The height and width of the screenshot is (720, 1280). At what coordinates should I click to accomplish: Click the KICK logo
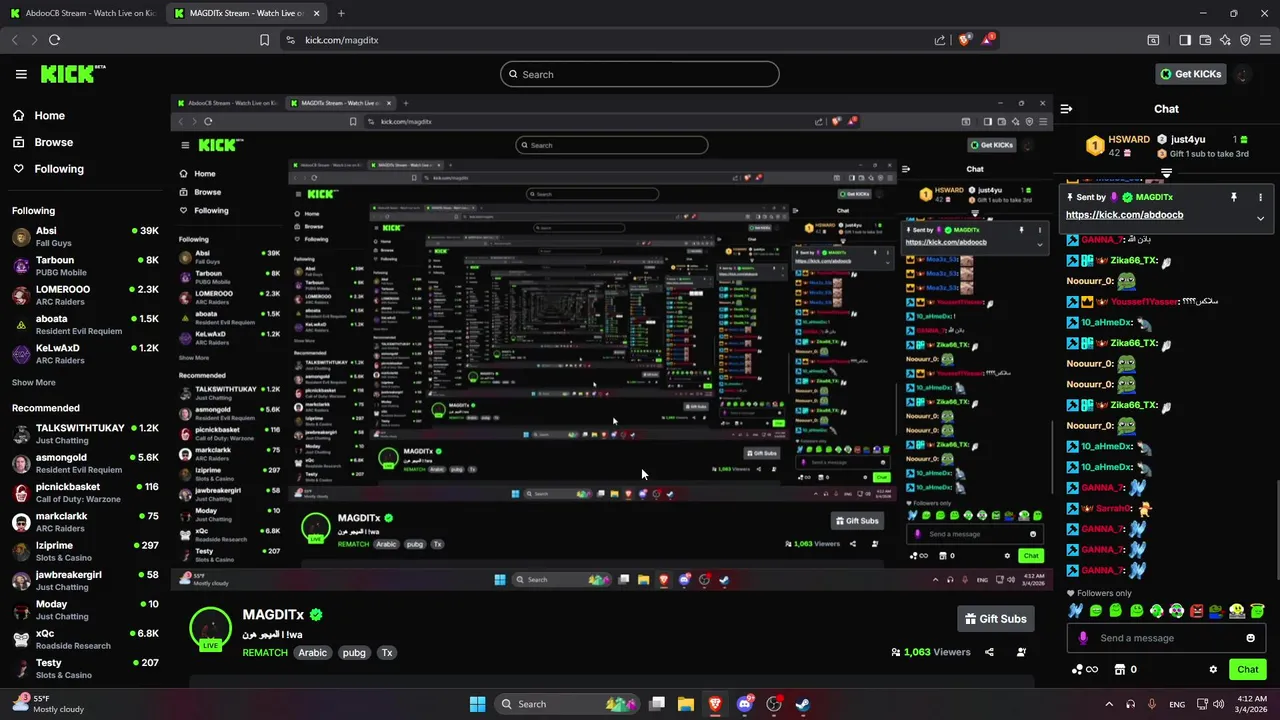73,74
